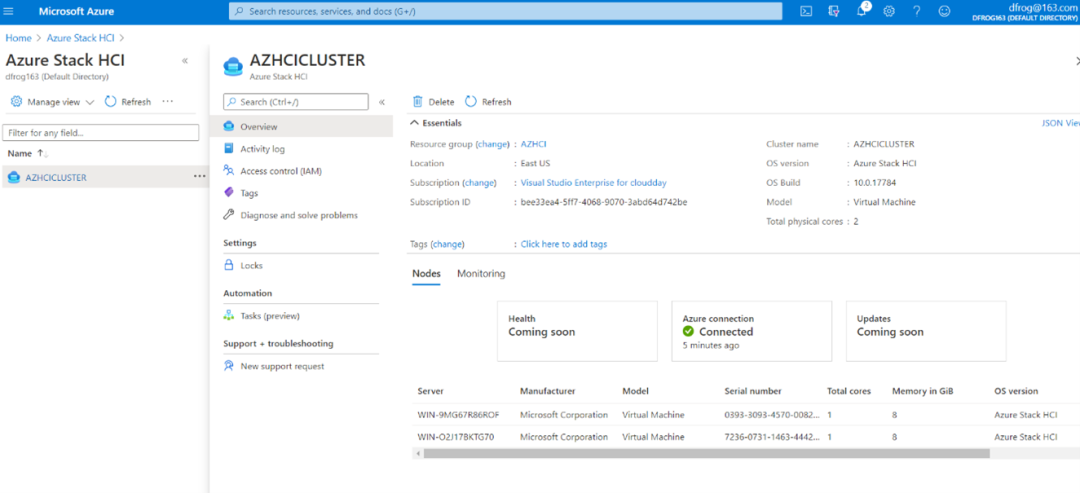Image resolution: width=1080 pixels, height=493 pixels.
Task: Sort the list by the Name column
Action: pyautogui.click(x=28, y=153)
